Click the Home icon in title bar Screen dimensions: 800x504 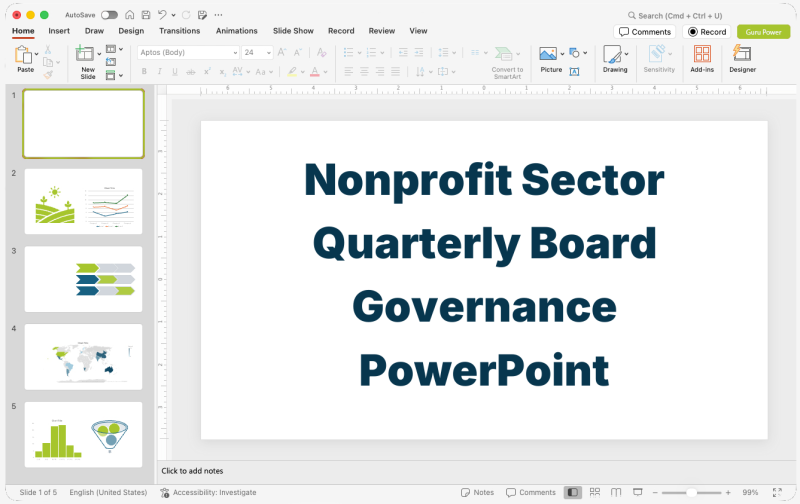(130, 15)
